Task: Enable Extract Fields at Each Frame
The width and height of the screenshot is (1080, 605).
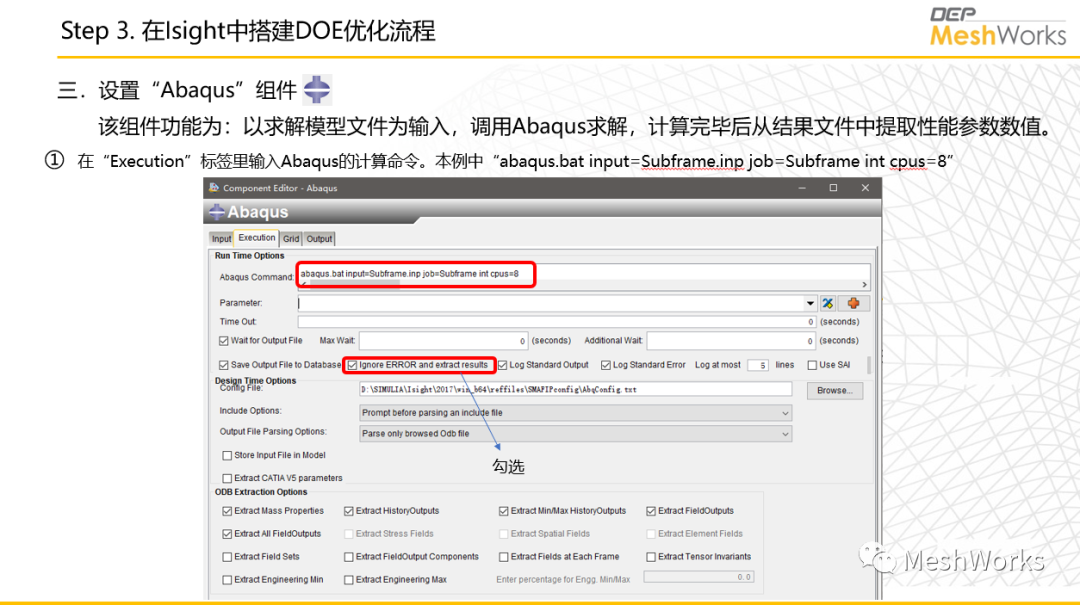Action: coord(503,557)
